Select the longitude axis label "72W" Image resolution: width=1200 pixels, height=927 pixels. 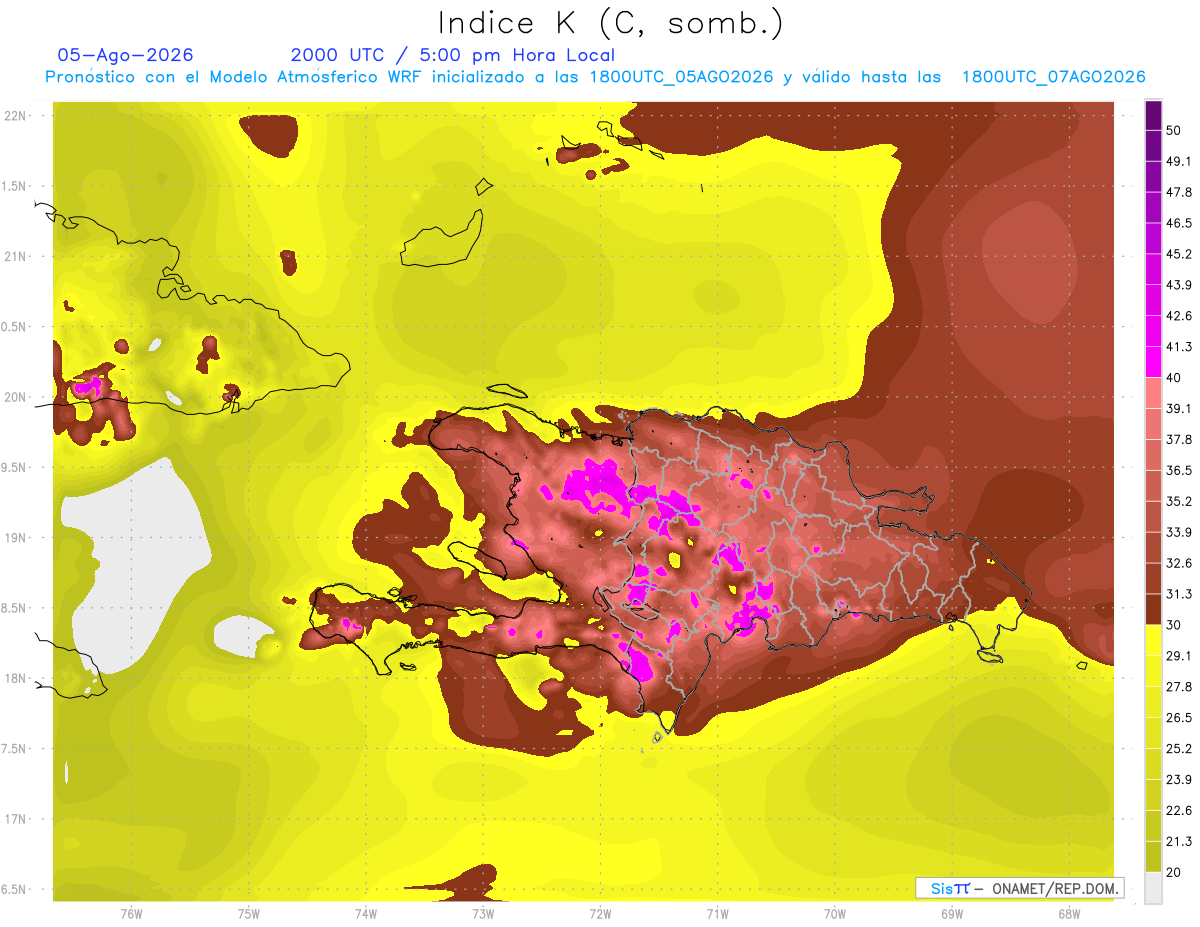(x=600, y=913)
